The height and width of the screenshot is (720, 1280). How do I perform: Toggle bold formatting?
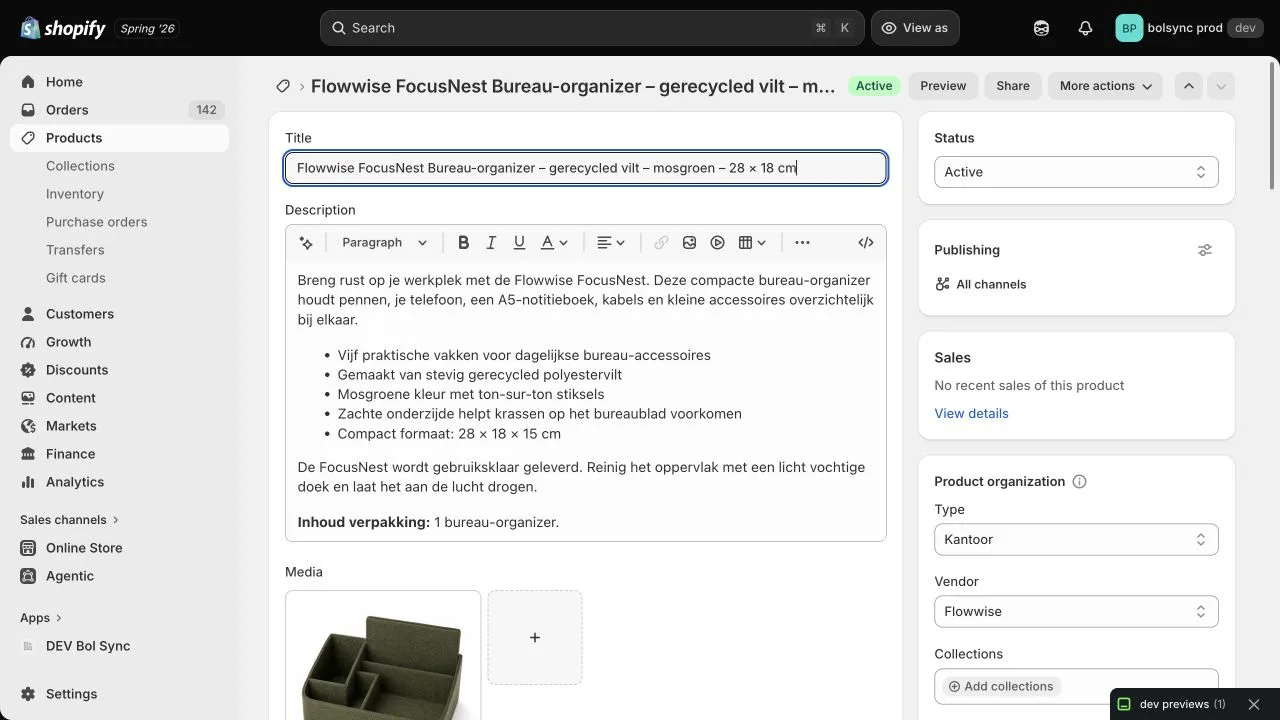tap(463, 242)
